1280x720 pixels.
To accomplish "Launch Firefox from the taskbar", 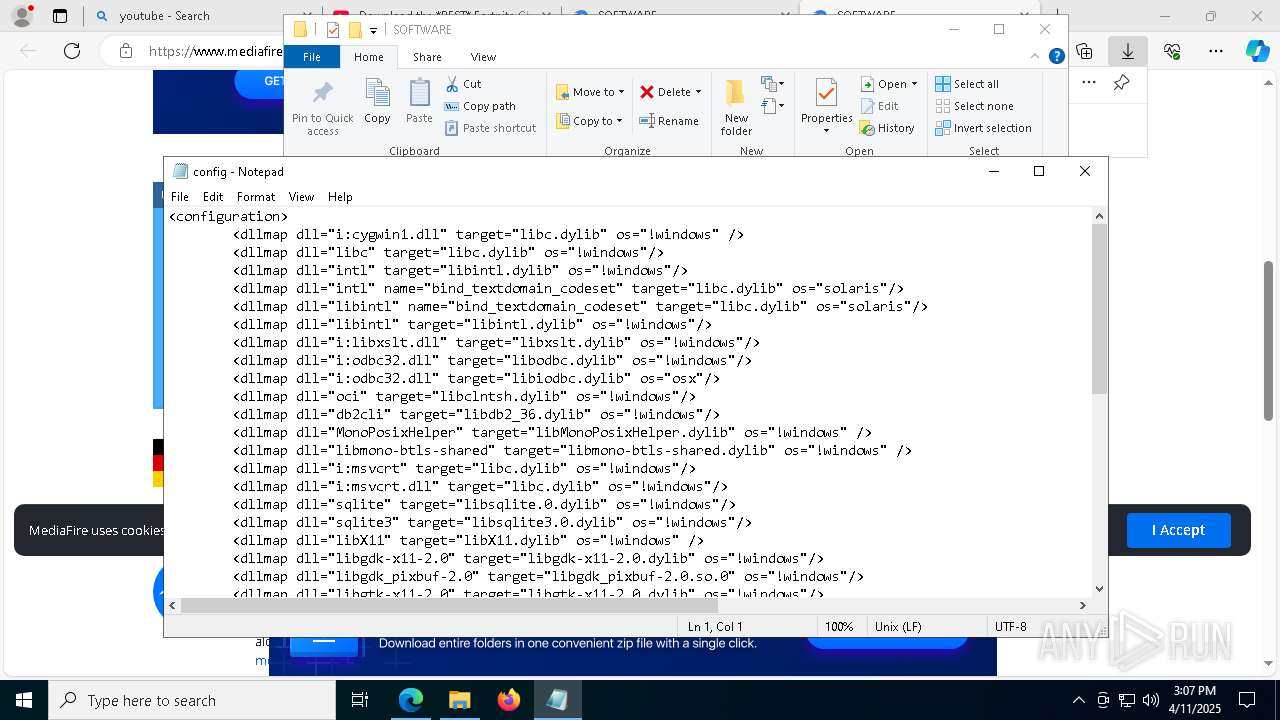I will pyautogui.click(x=508, y=700).
